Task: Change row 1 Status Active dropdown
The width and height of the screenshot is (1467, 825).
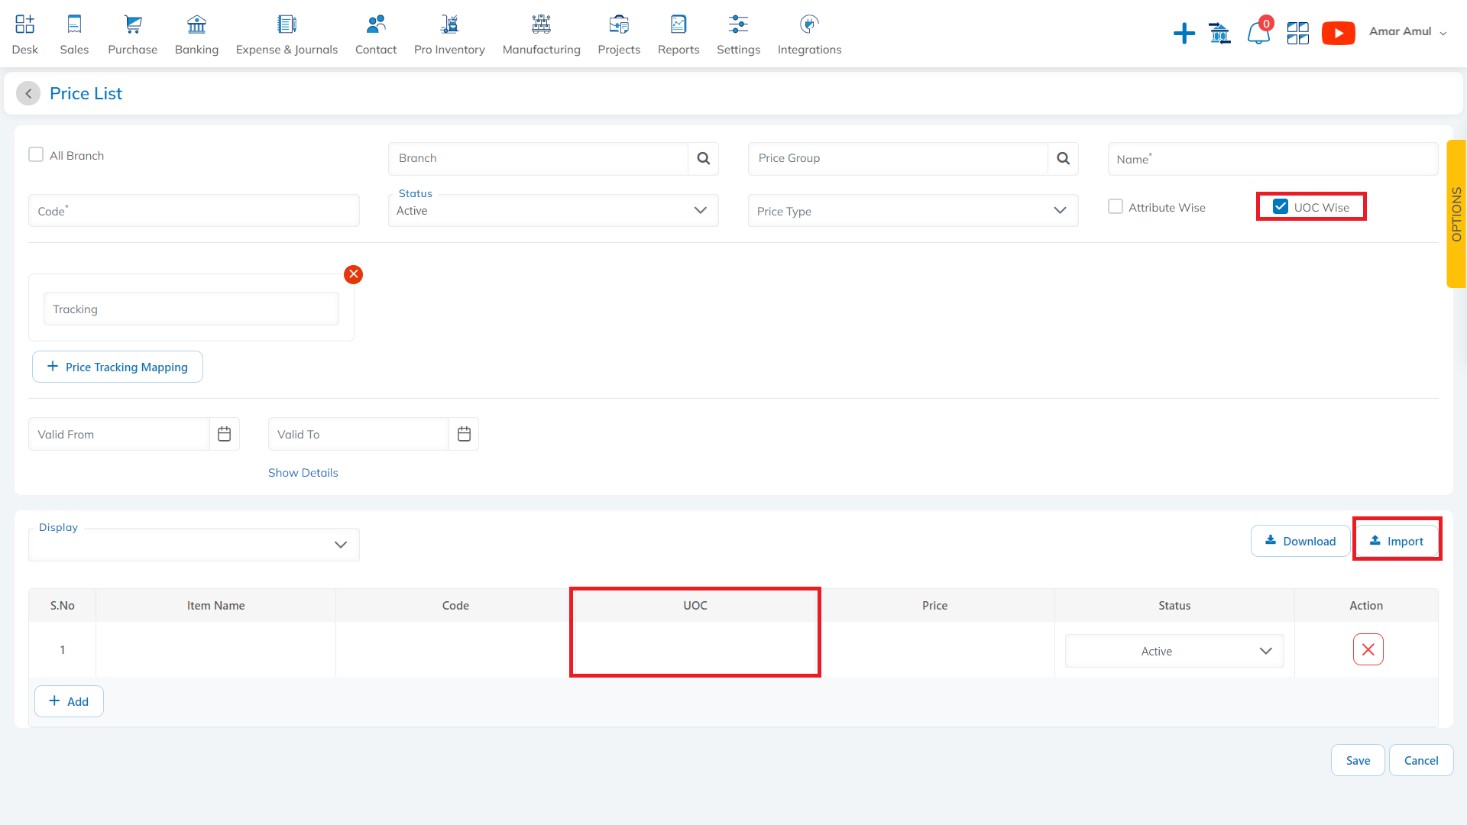Action: 1174,651
